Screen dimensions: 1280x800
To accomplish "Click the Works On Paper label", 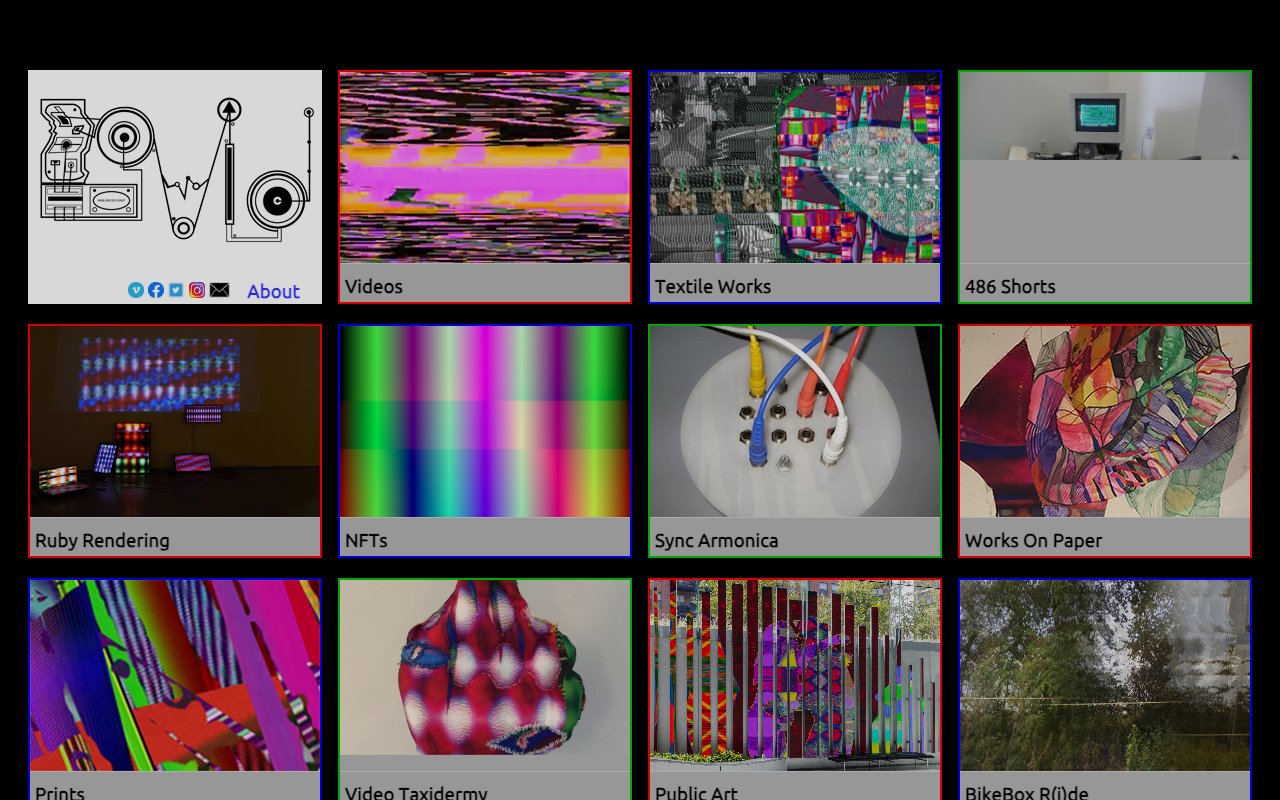I will [1033, 540].
